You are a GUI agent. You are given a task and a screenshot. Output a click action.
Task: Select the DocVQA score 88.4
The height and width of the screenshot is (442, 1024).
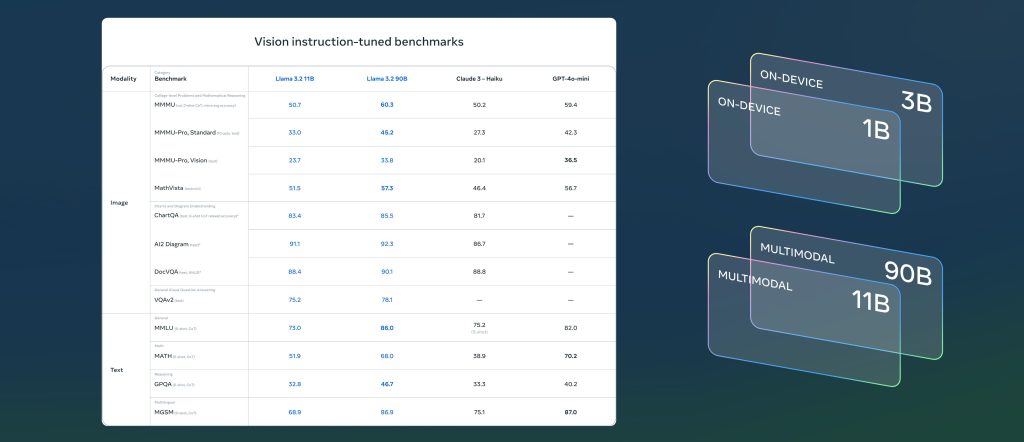click(295, 272)
